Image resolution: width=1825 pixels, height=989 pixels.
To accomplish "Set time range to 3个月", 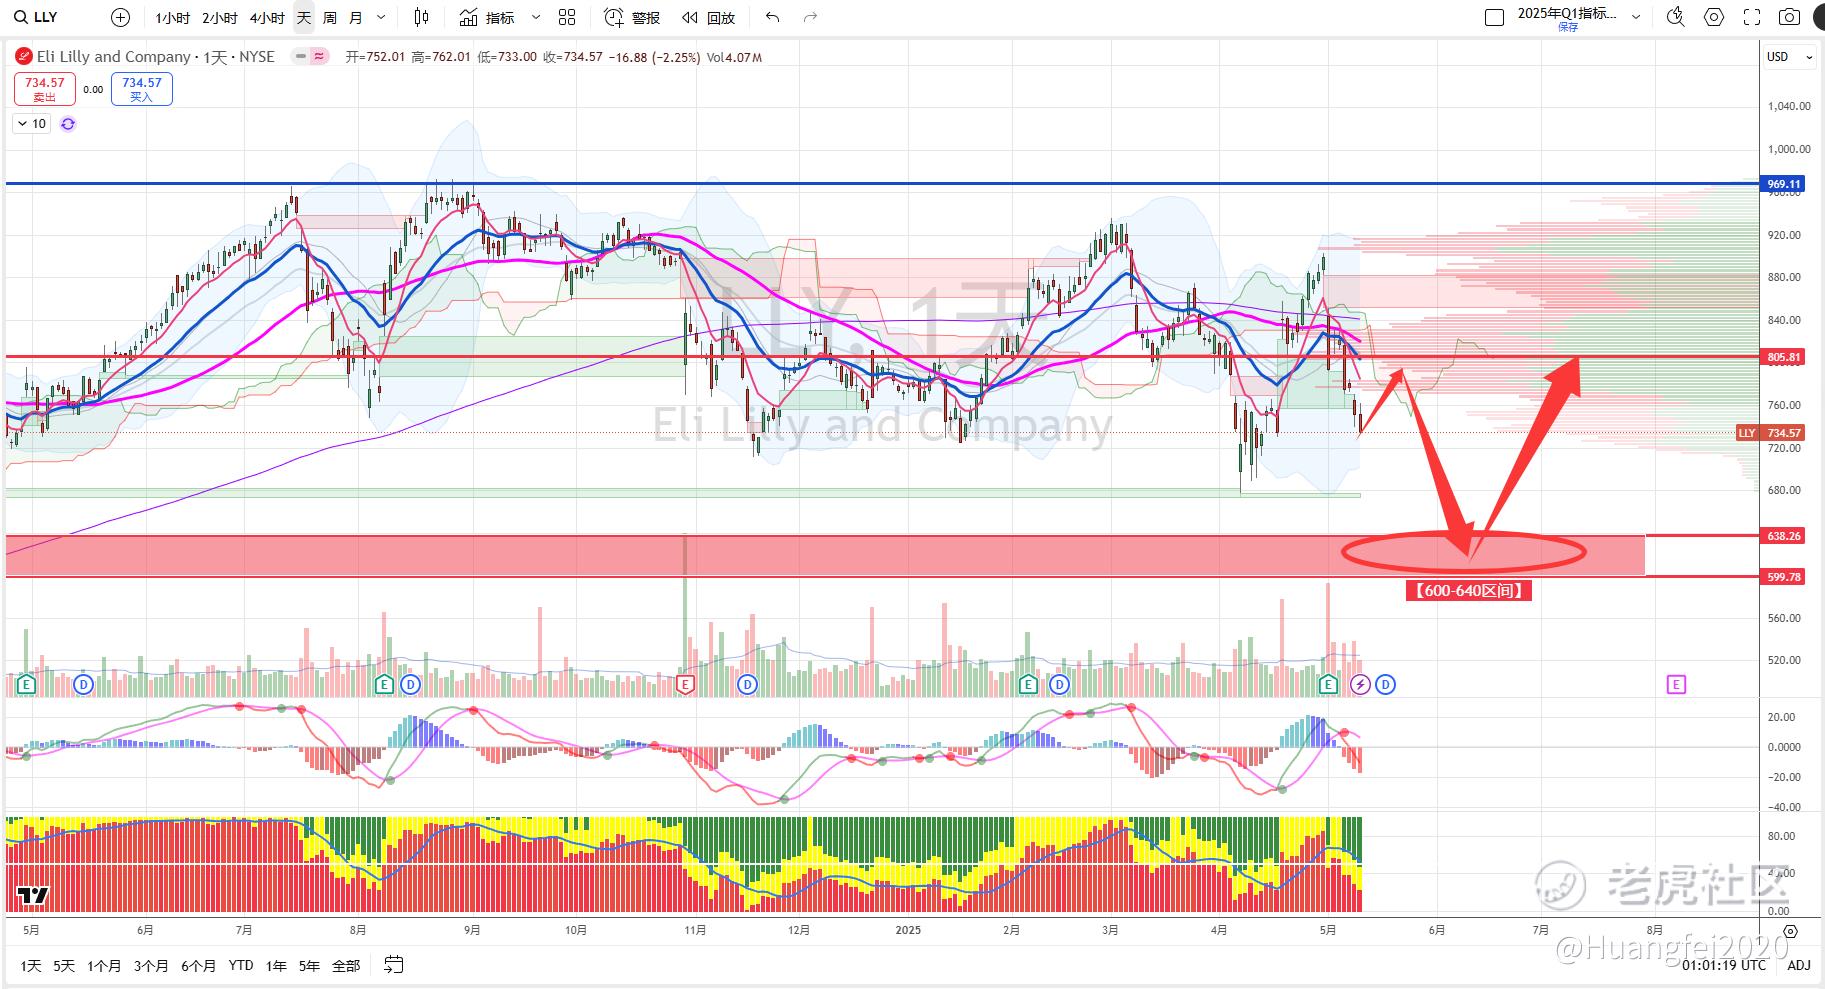I will click(151, 965).
